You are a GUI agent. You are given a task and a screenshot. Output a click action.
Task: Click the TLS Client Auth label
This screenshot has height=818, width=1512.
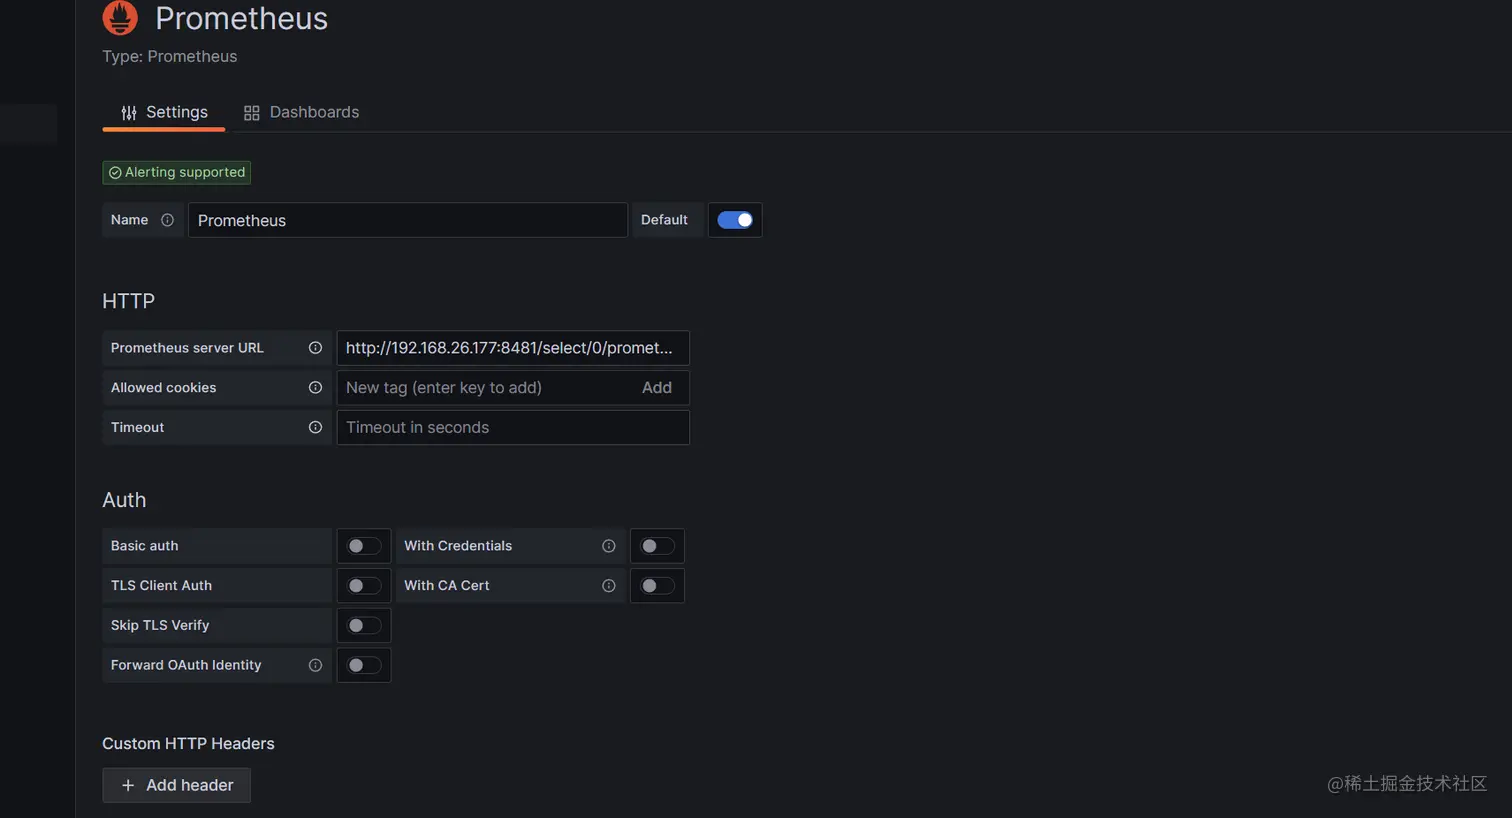[161, 586]
